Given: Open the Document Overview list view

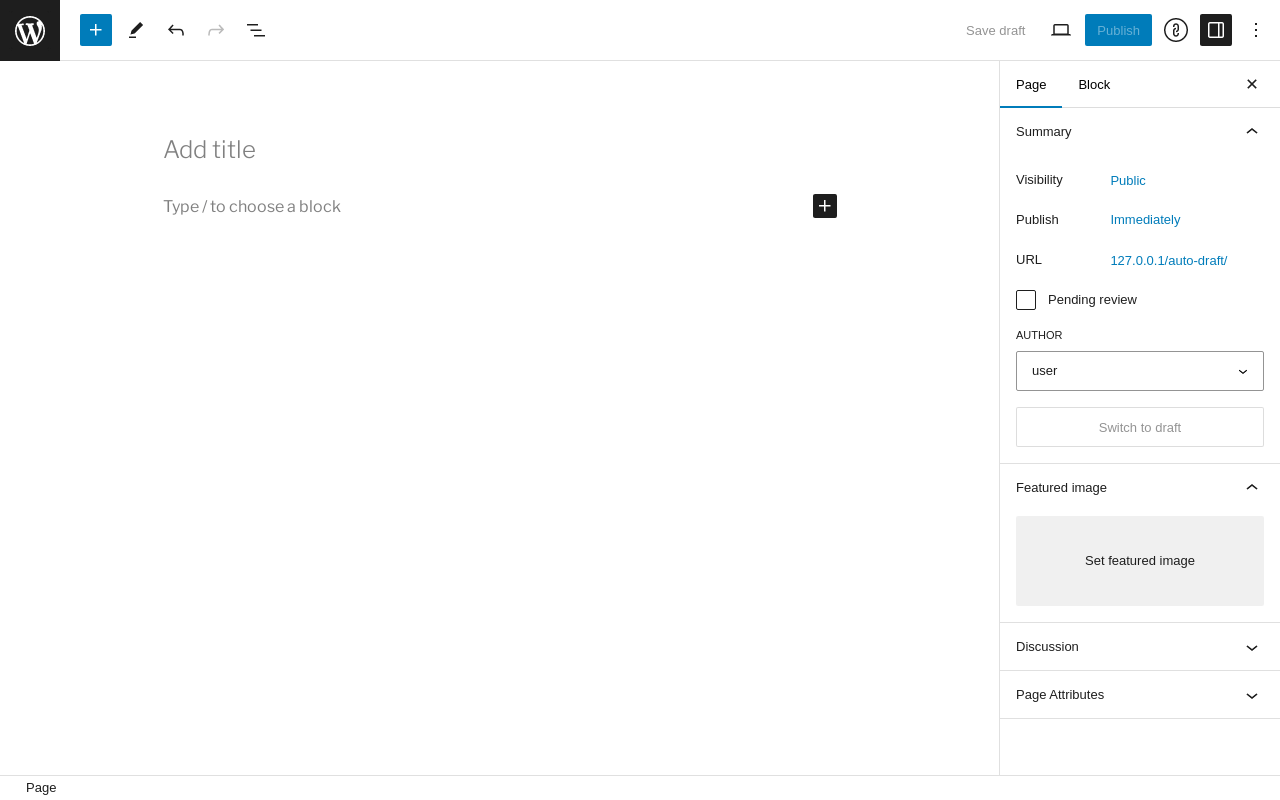Looking at the screenshot, I should coord(256,30).
